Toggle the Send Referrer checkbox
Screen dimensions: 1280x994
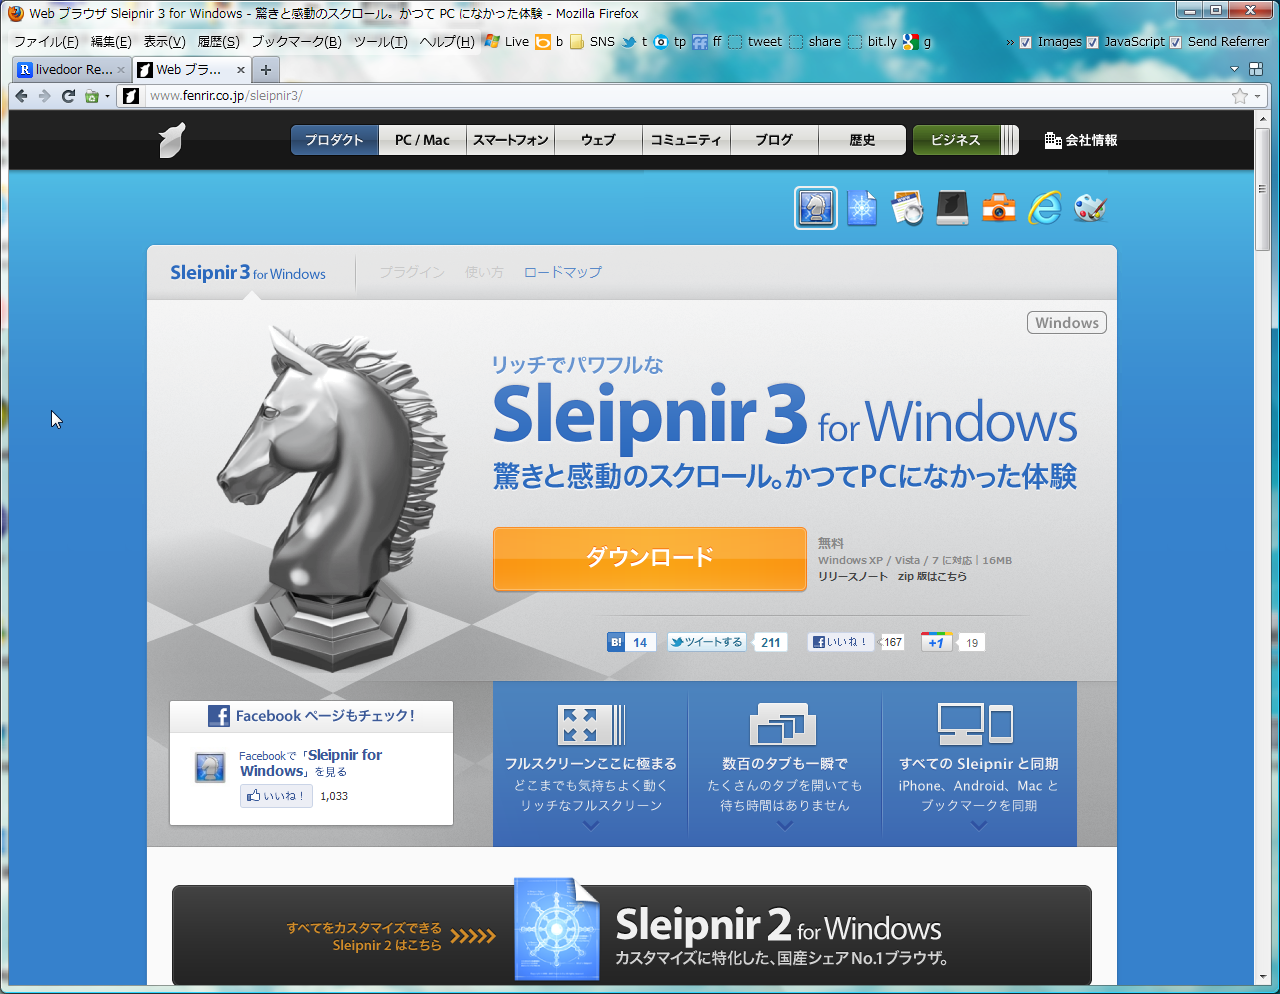[x=1176, y=42]
